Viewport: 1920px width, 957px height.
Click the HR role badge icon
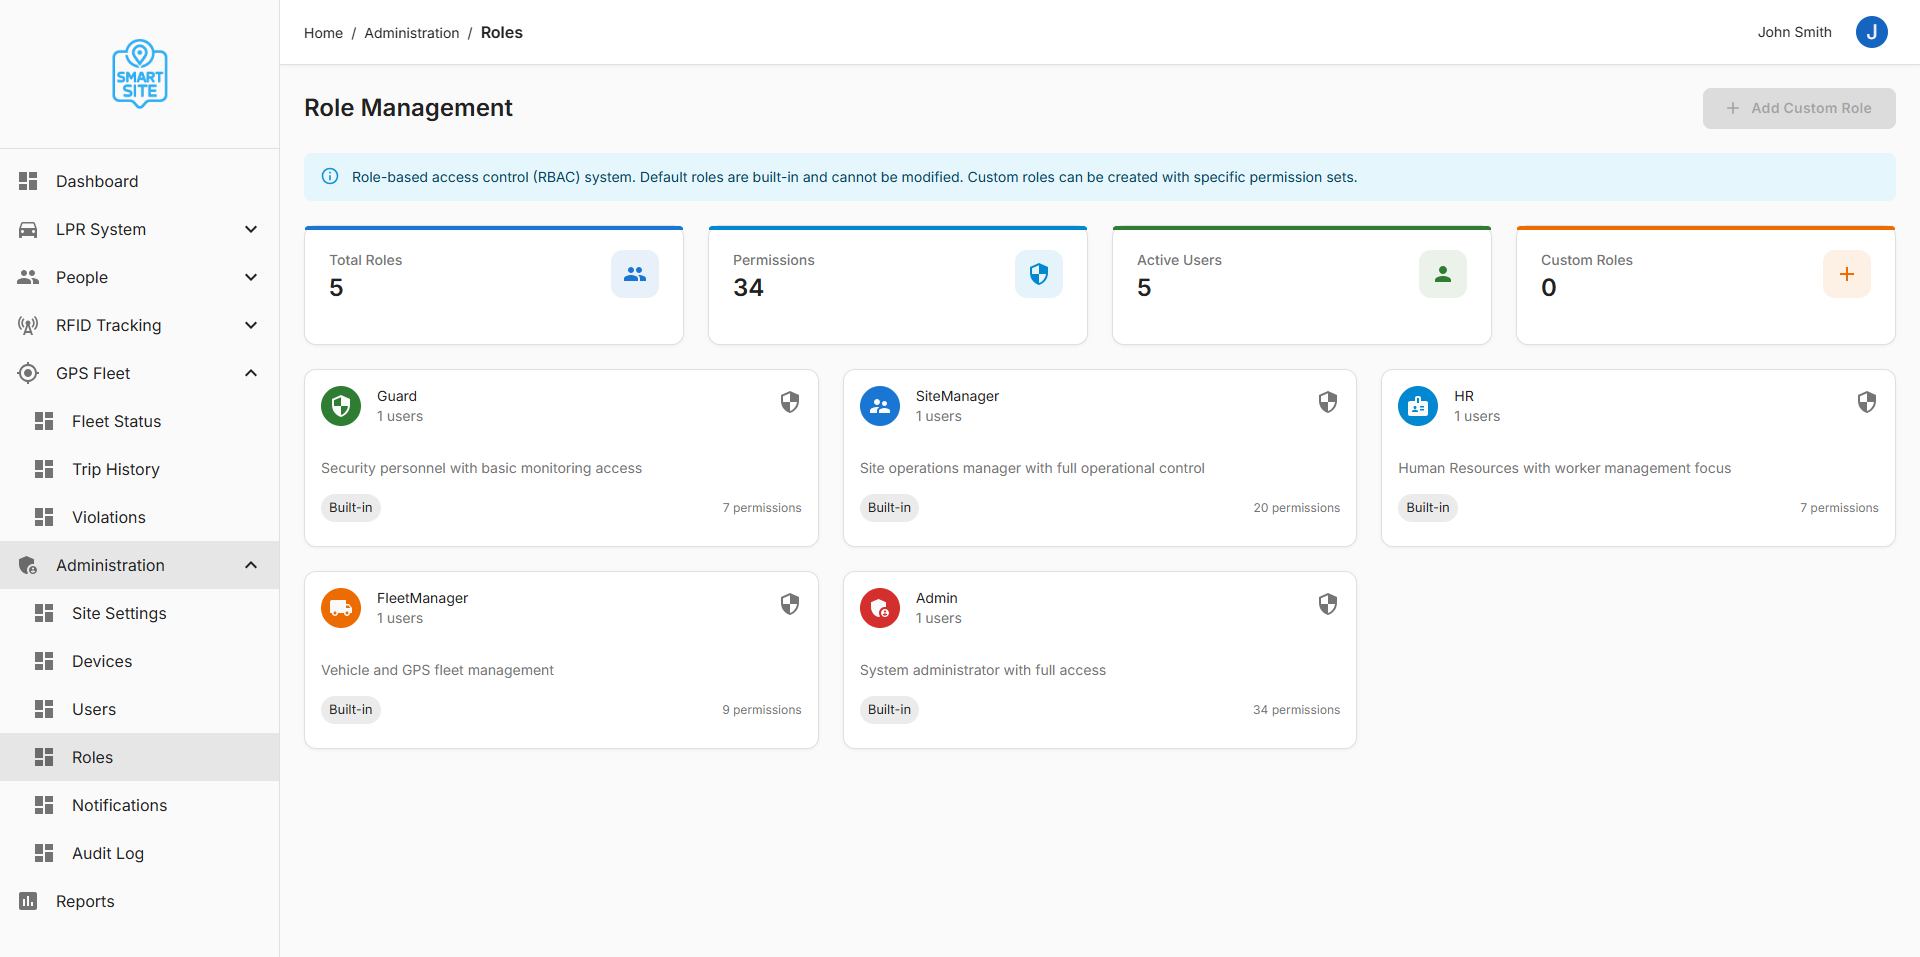[x=1417, y=406]
